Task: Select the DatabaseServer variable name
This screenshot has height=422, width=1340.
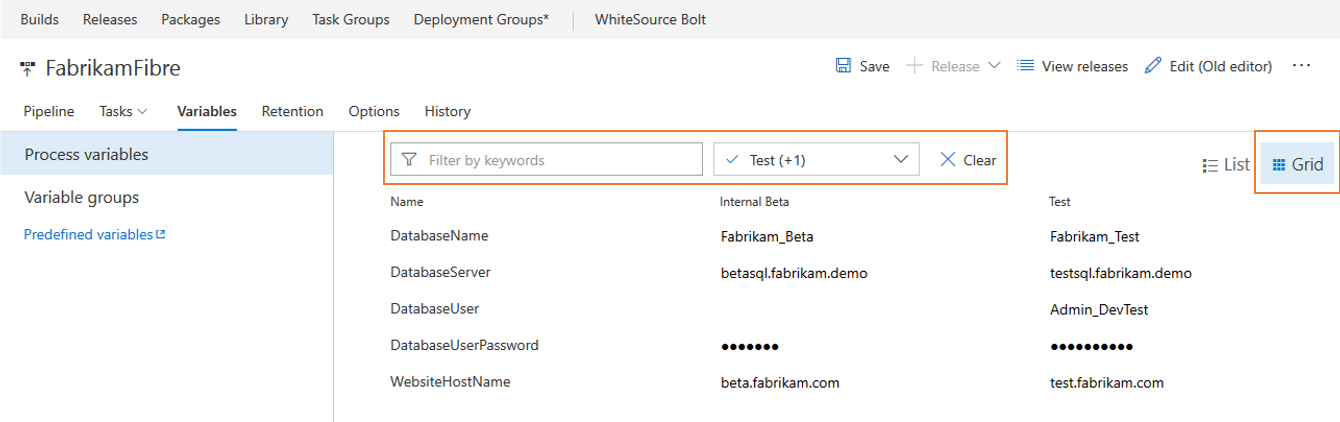Action: click(x=441, y=272)
